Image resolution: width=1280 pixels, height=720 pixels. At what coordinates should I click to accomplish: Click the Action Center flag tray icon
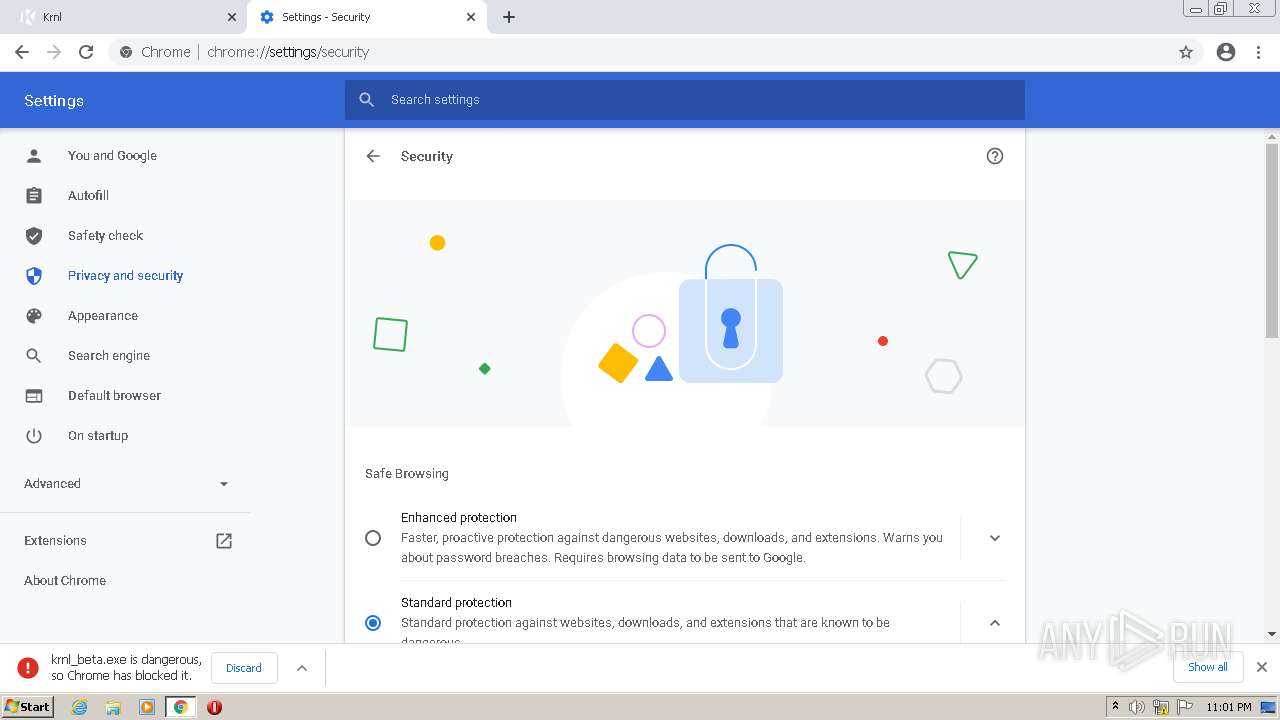[1186, 707]
